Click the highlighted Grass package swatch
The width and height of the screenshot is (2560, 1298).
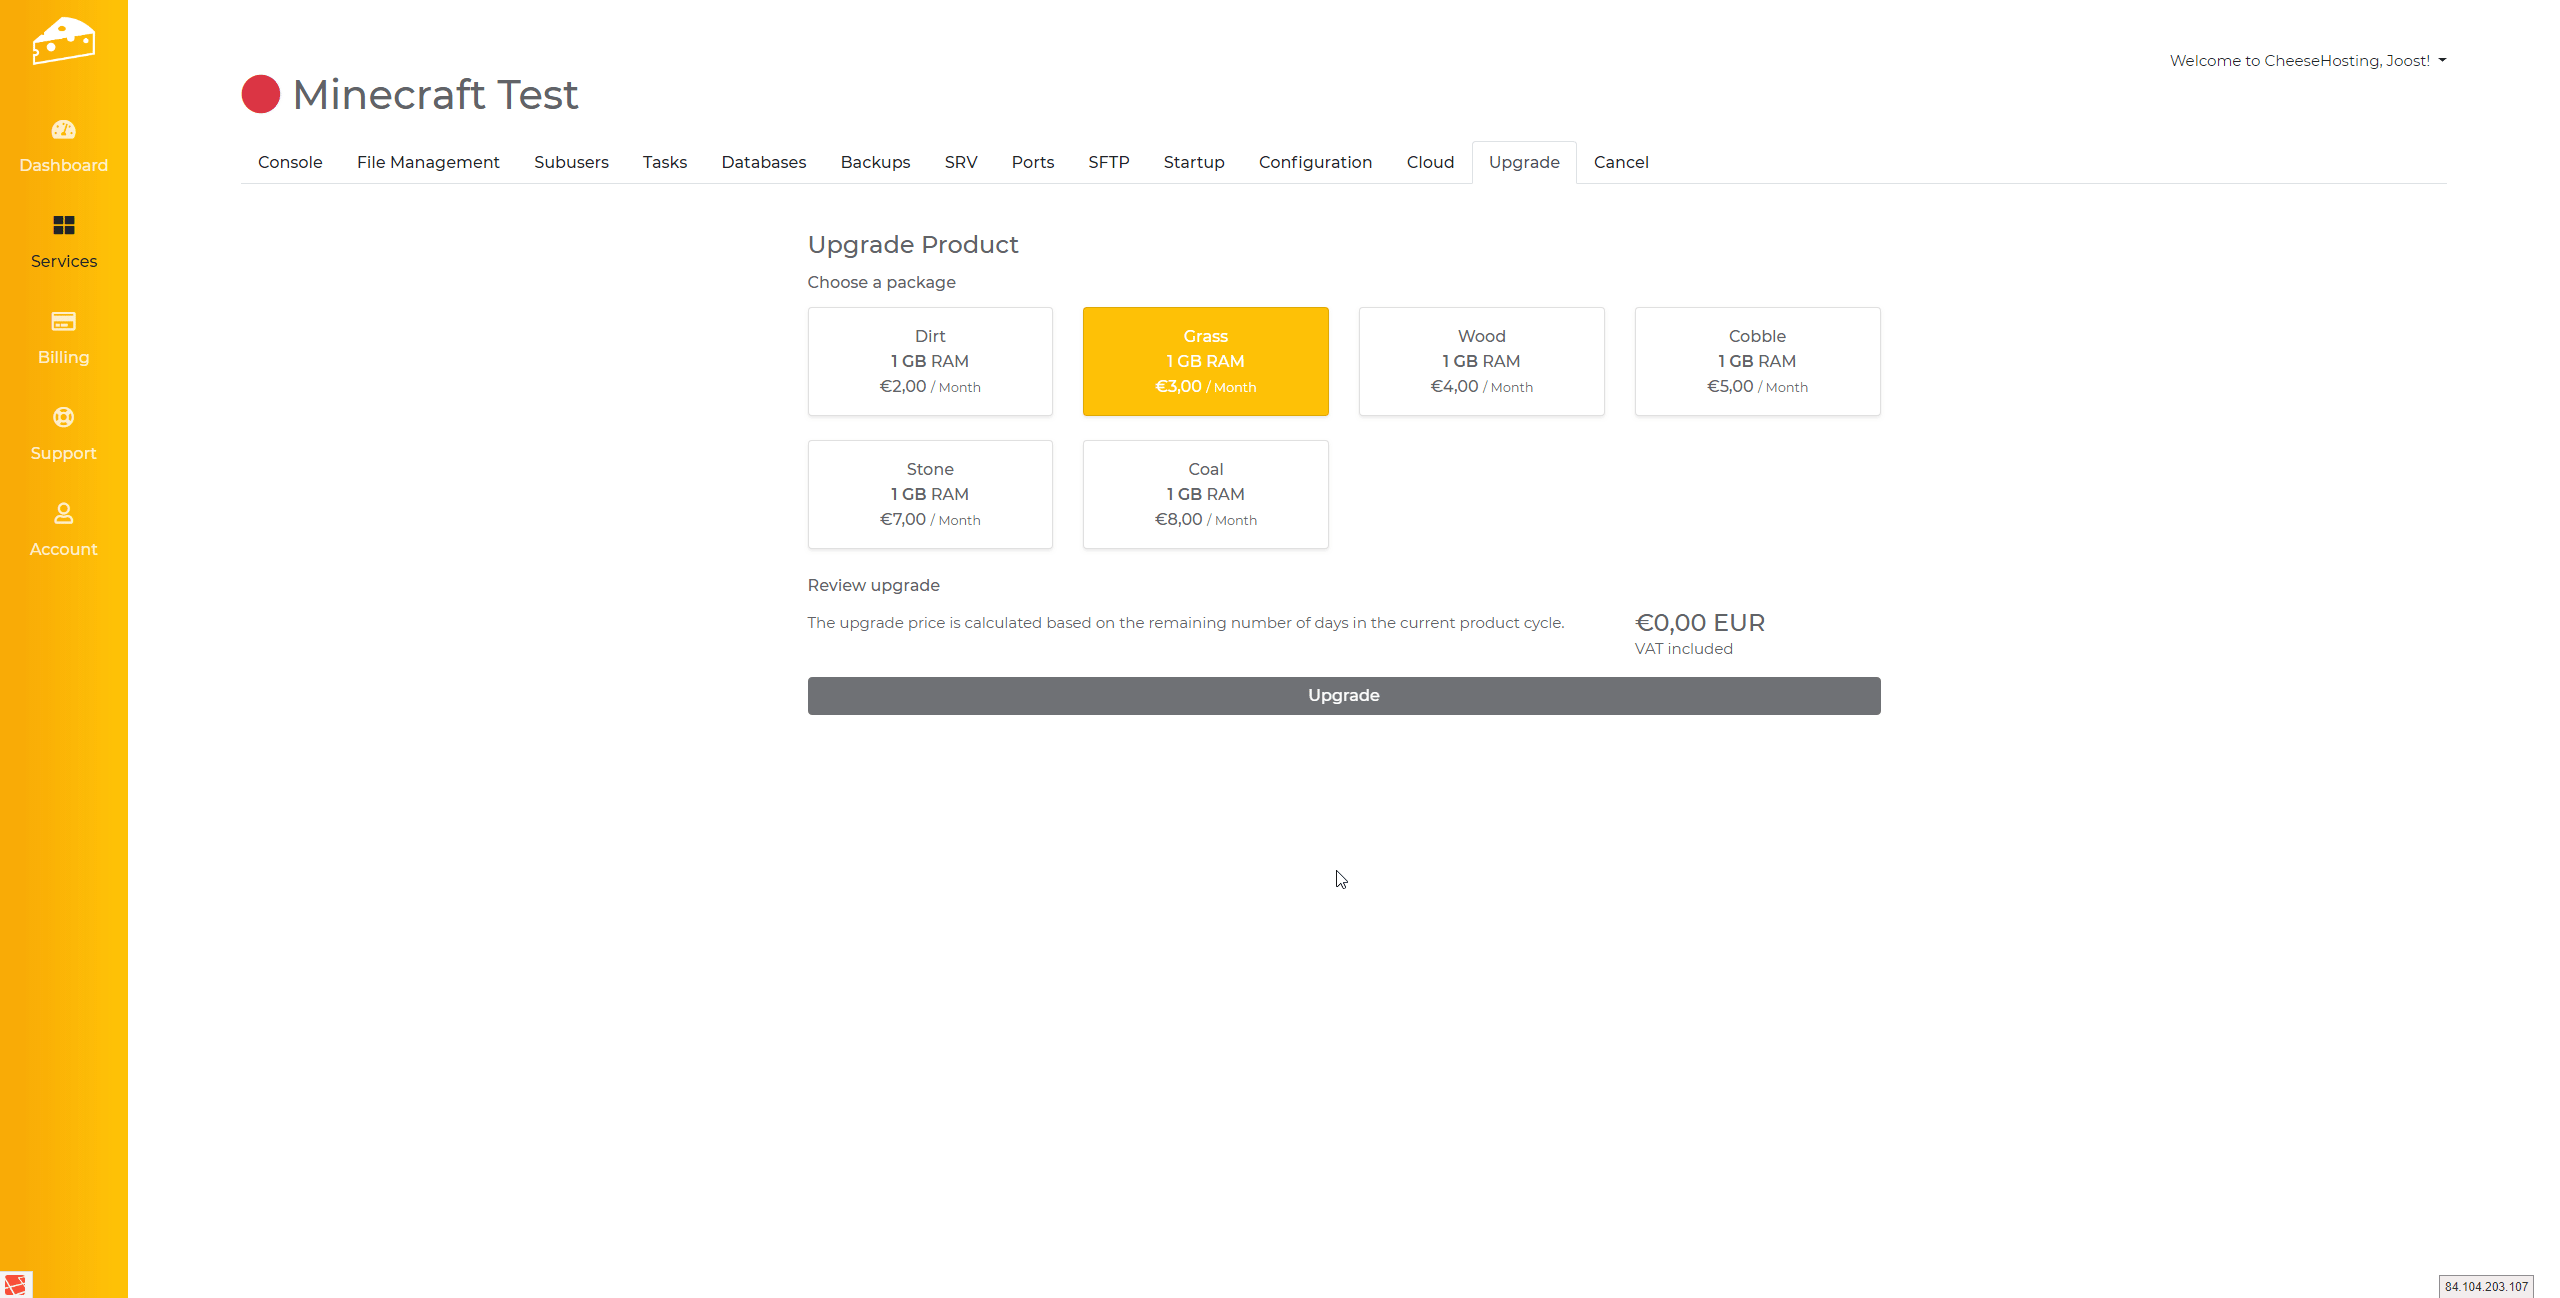pyautogui.click(x=1205, y=361)
